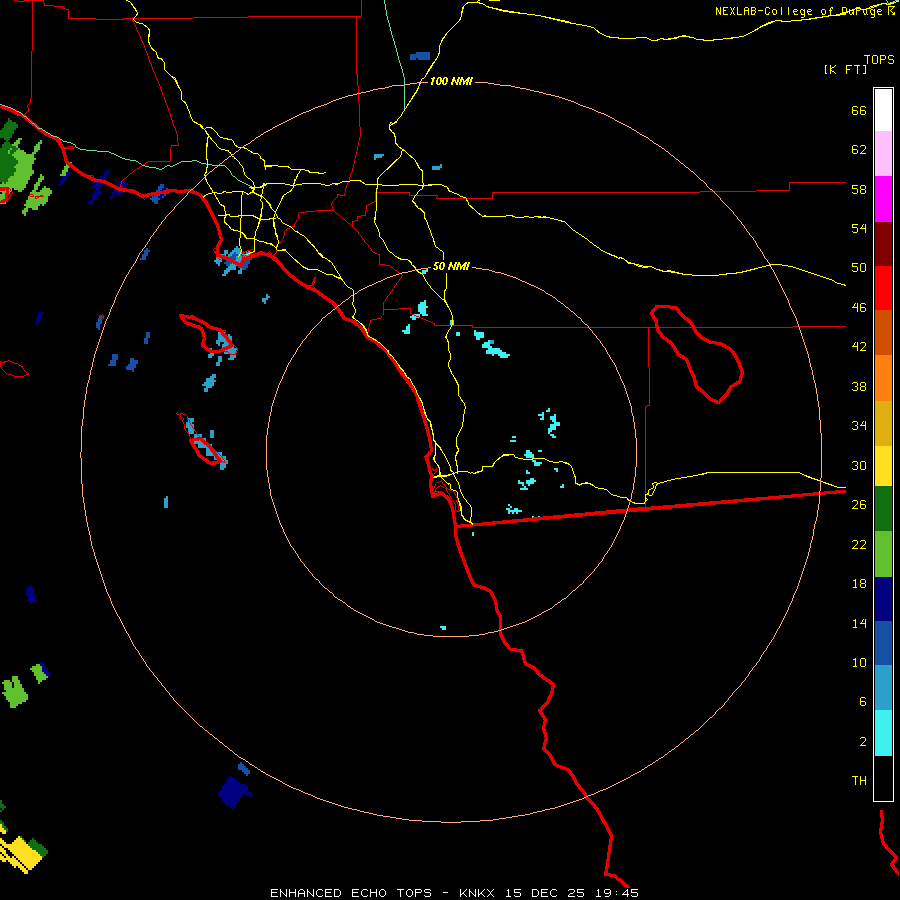The image size is (900, 900).
Task: Click the legend value 58
Action: coord(859,189)
